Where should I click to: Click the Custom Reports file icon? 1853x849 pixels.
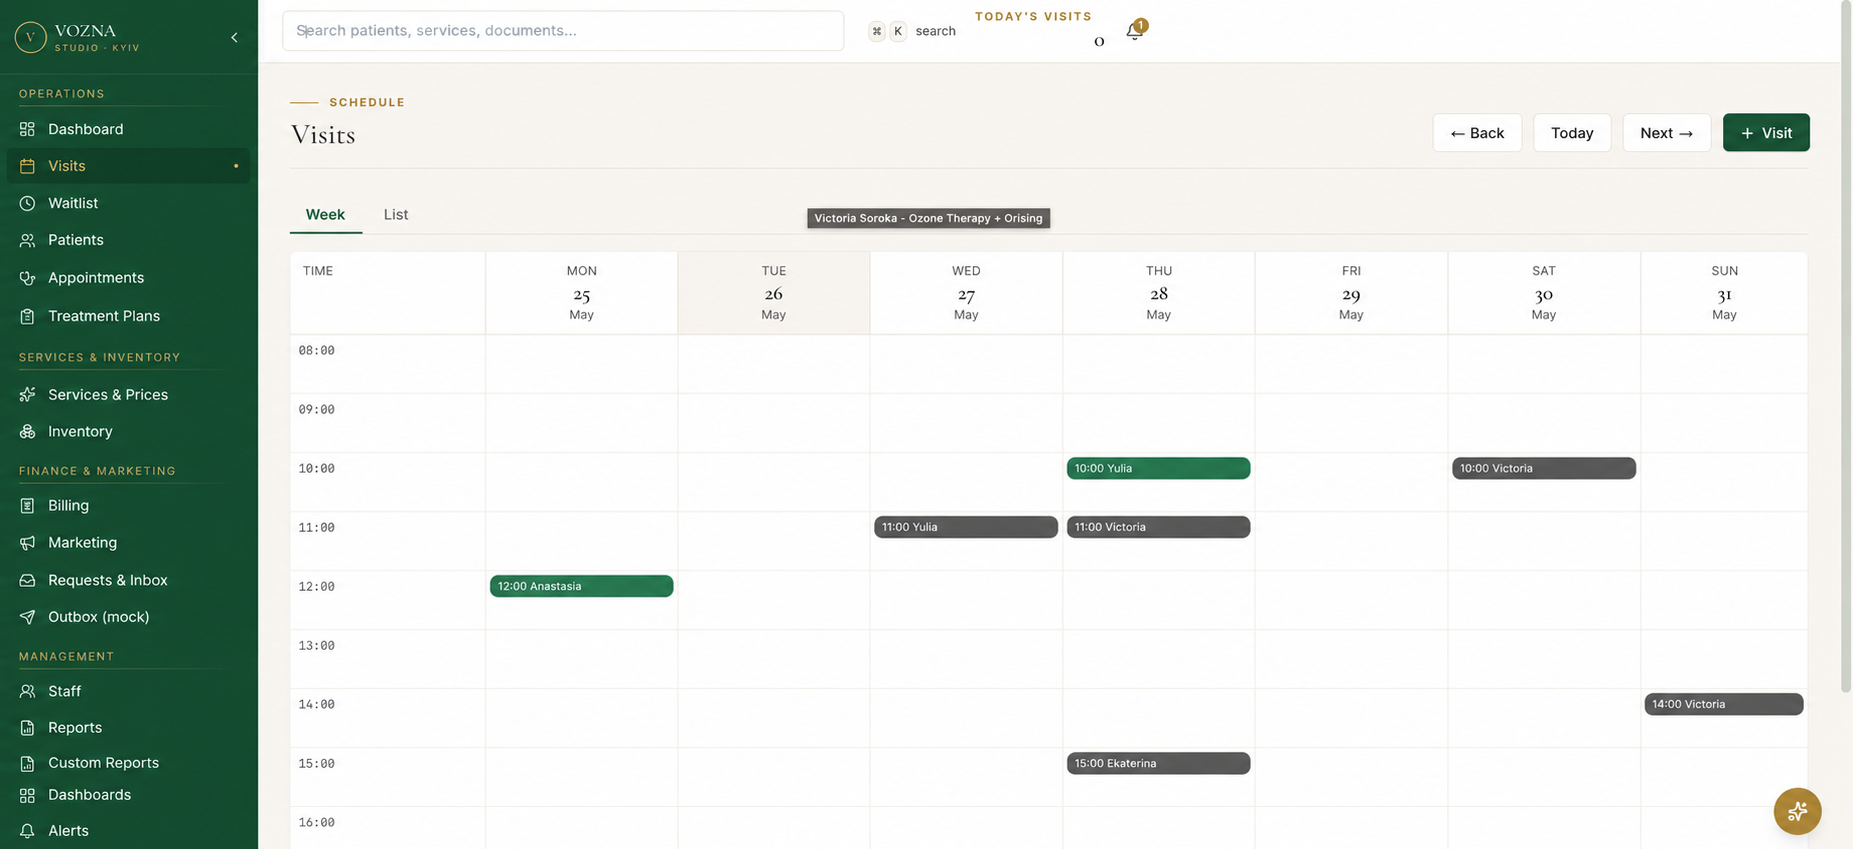pos(27,763)
